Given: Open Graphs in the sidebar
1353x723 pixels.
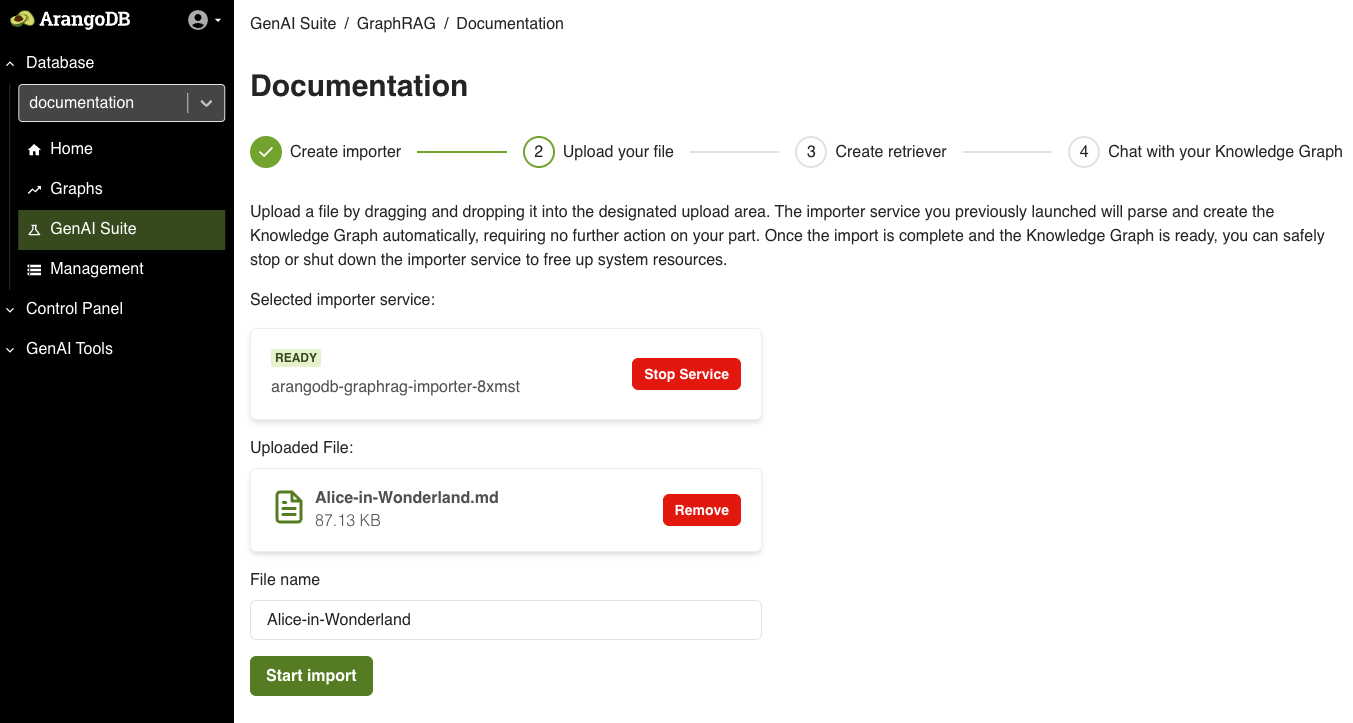Looking at the screenshot, I should [x=121, y=189].
